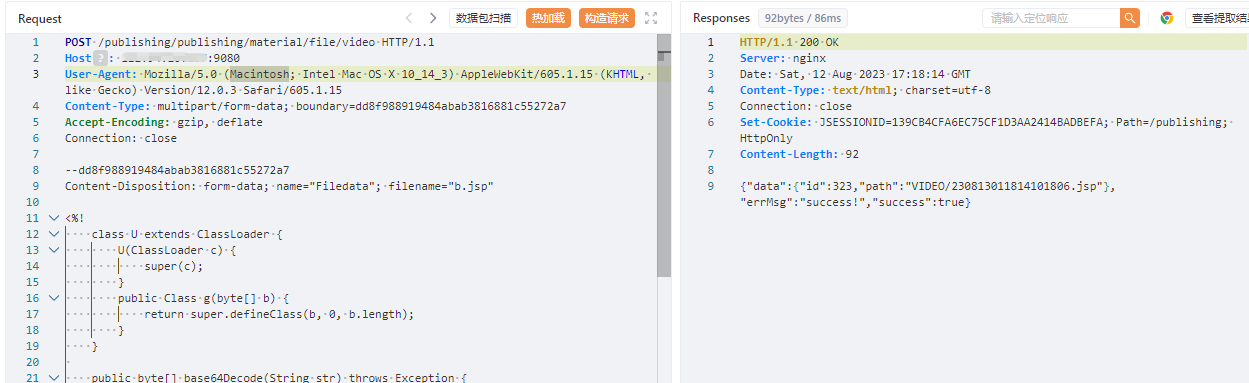Click the orange search icon in Responses

click(1130, 18)
